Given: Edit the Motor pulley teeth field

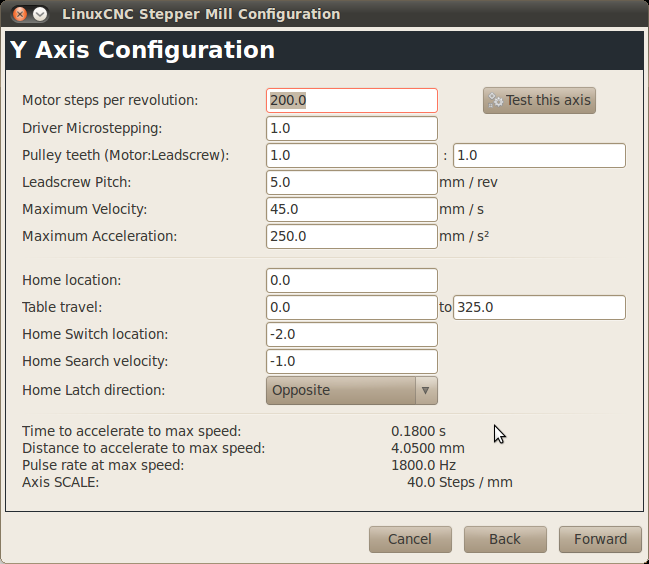Looking at the screenshot, I should click(351, 156).
